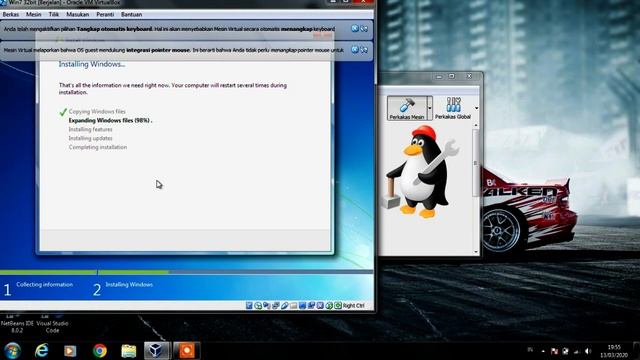Open the Masukan menu

[78, 14]
